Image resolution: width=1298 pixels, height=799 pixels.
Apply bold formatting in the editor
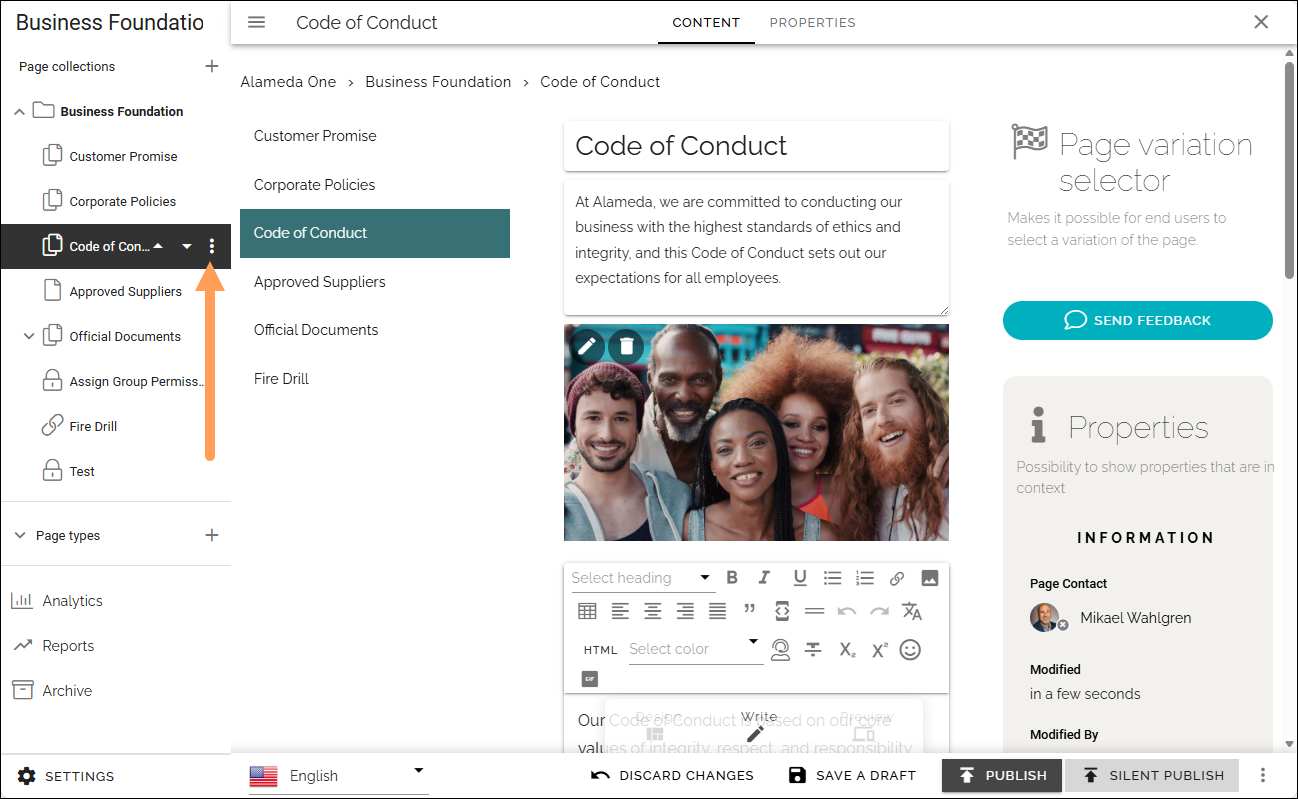coord(732,578)
